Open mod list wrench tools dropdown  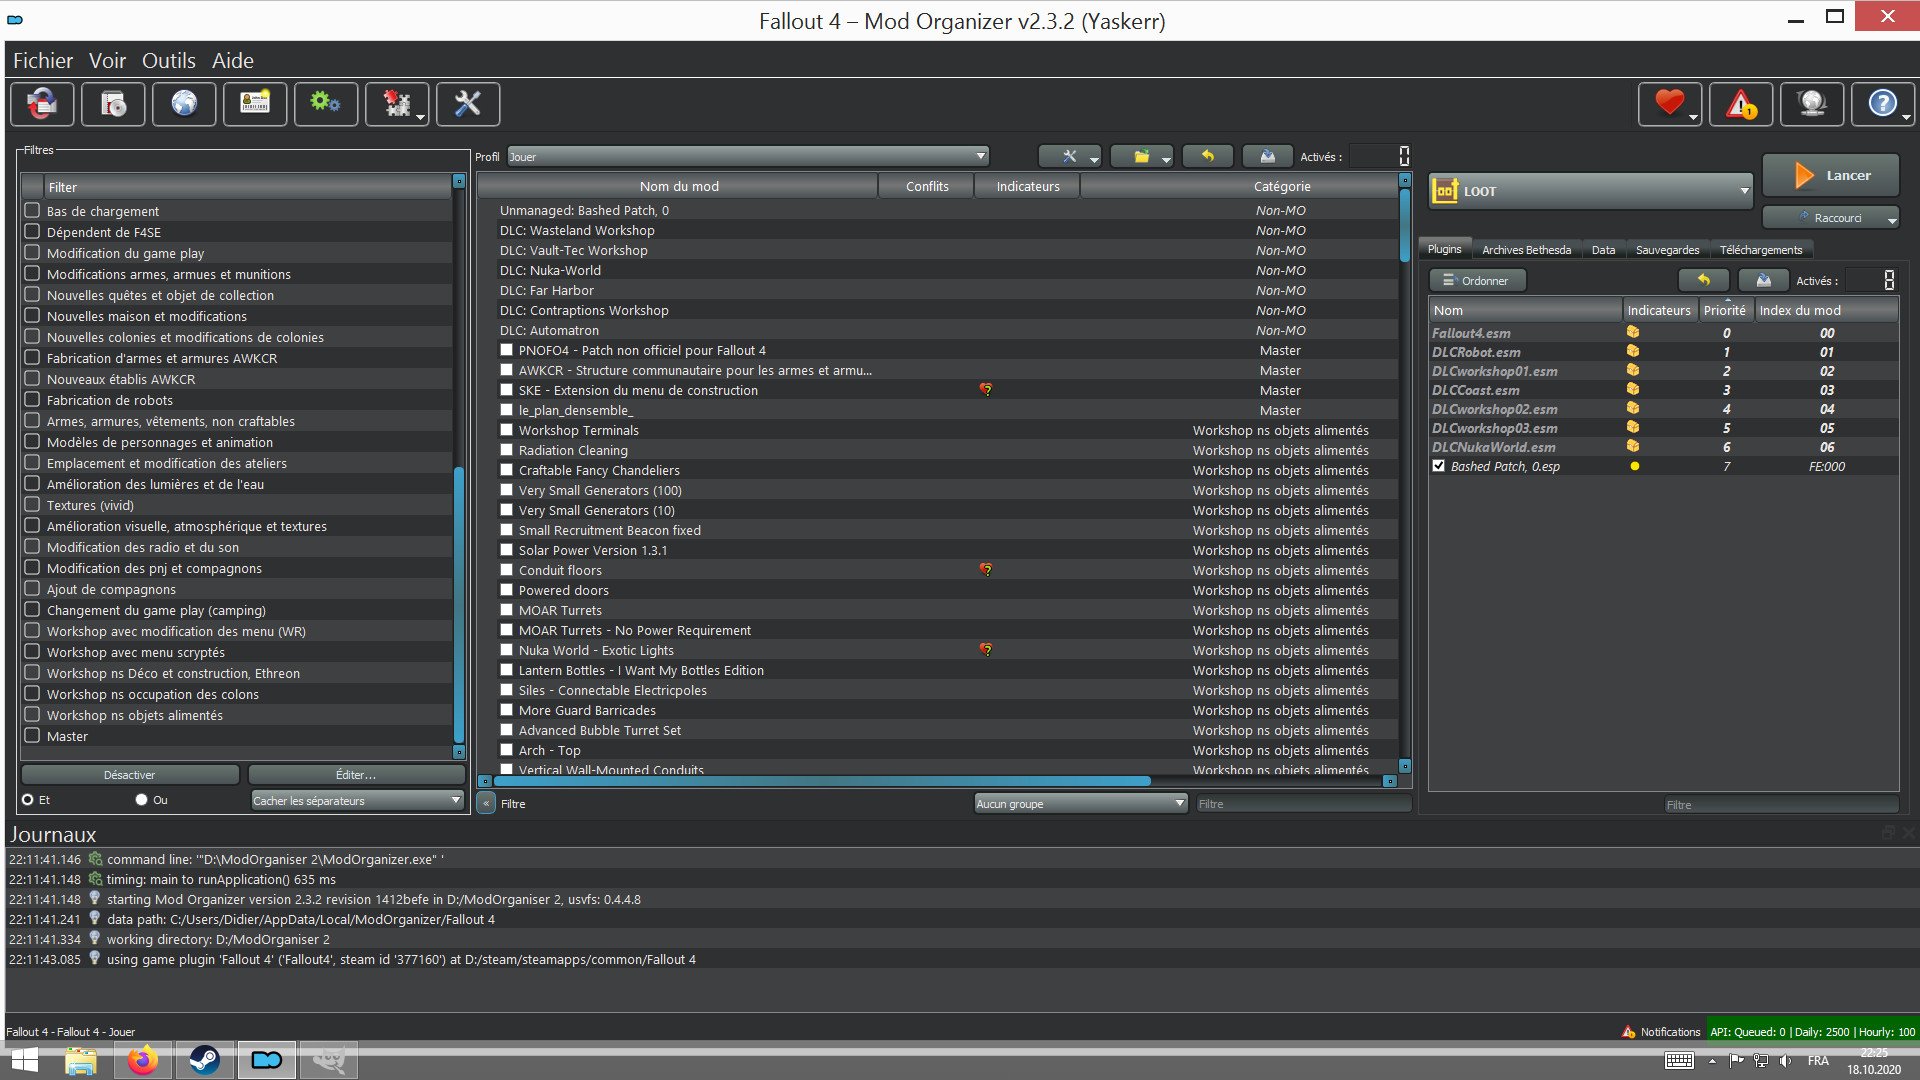click(x=1070, y=156)
